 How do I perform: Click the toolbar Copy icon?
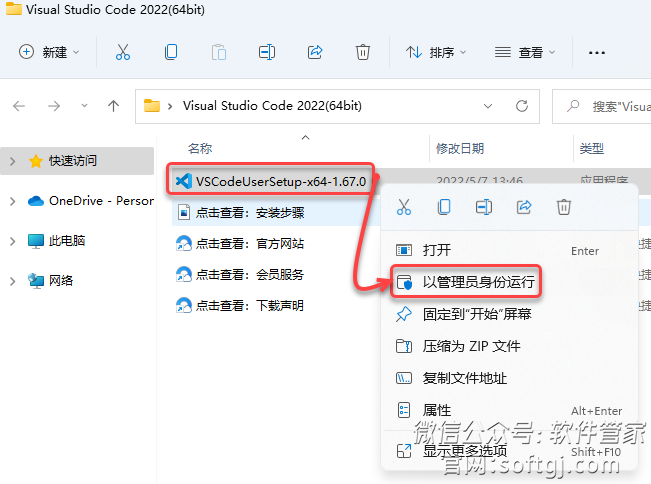point(171,52)
